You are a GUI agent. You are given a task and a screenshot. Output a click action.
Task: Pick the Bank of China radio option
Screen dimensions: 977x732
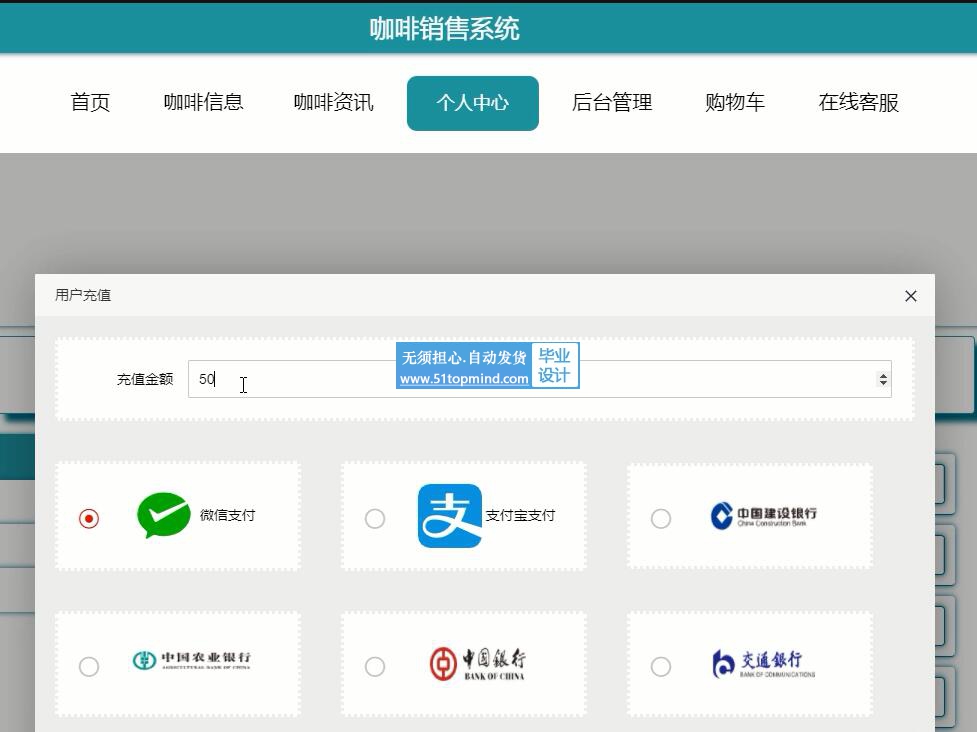pyautogui.click(x=375, y=666)
